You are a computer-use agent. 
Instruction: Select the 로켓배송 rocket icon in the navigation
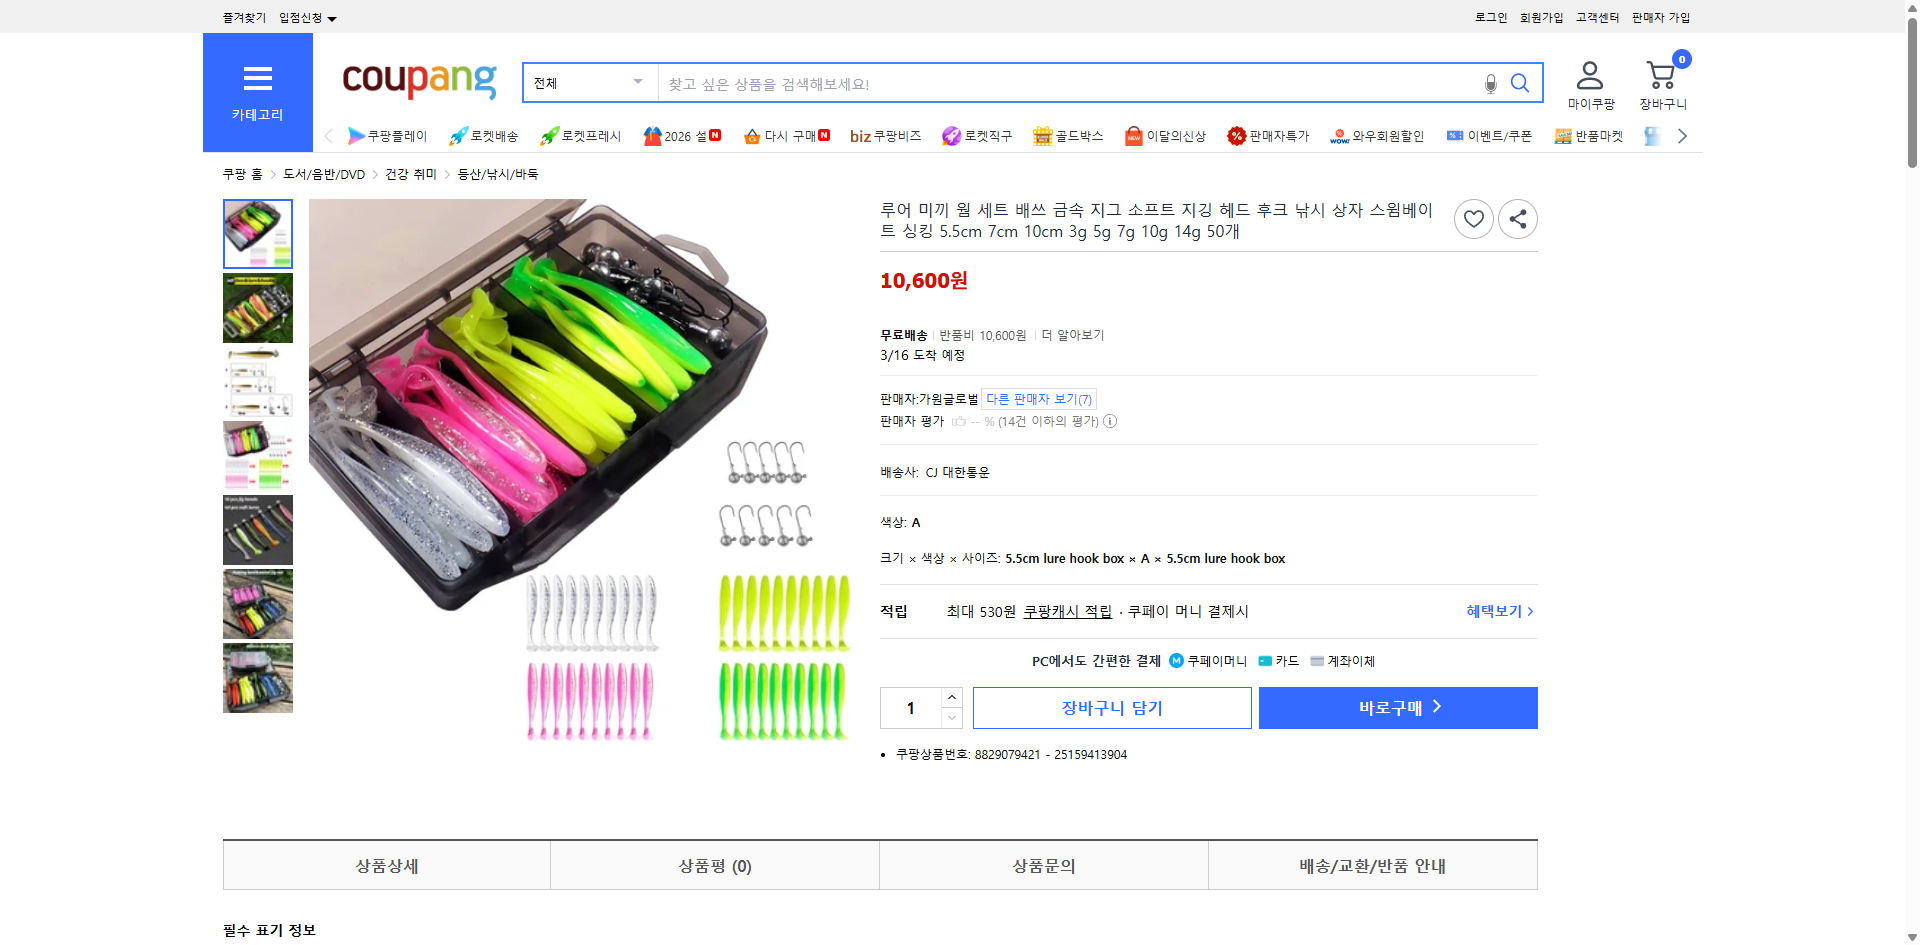pyautogui.click(x=457, y=136)
